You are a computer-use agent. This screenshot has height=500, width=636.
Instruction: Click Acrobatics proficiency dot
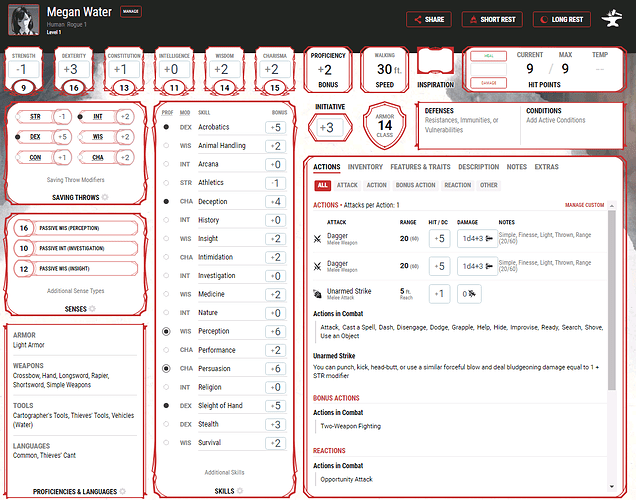click(166, 127)
